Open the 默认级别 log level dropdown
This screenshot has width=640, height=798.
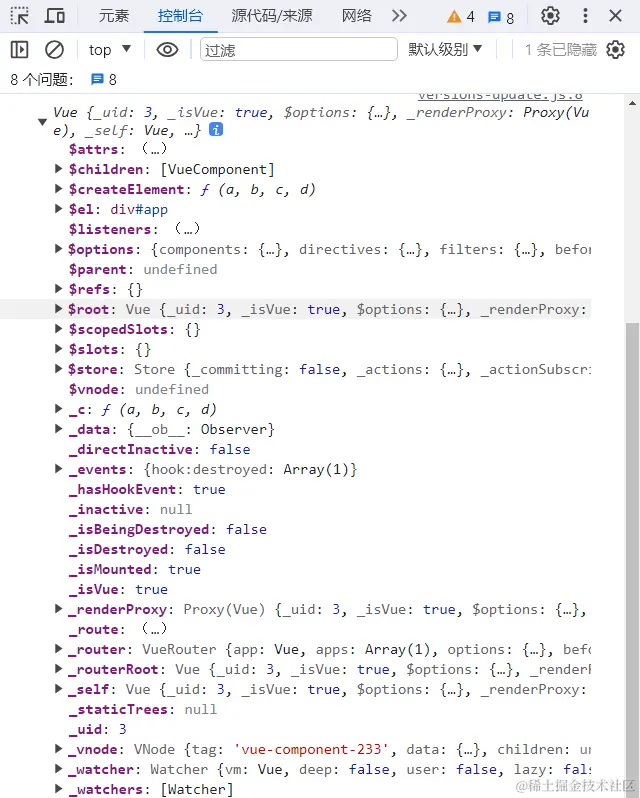click(x=445, y=50)
